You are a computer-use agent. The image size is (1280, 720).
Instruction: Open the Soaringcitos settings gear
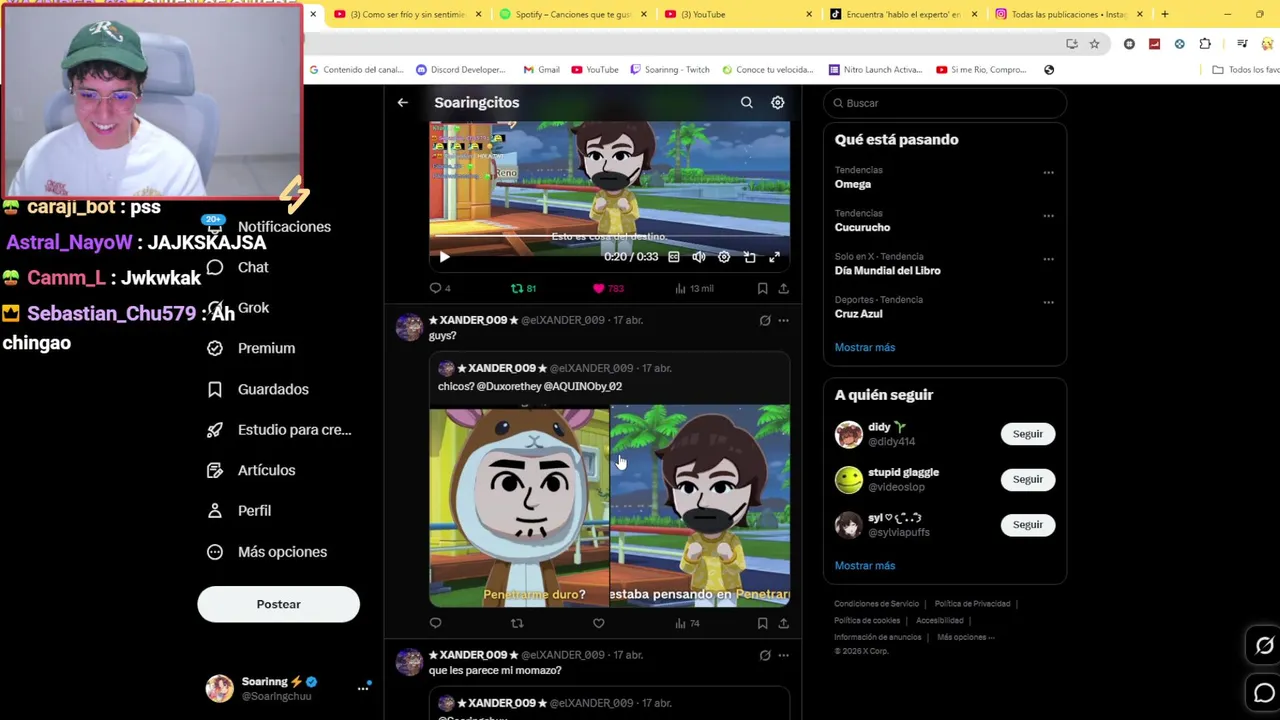777,102
